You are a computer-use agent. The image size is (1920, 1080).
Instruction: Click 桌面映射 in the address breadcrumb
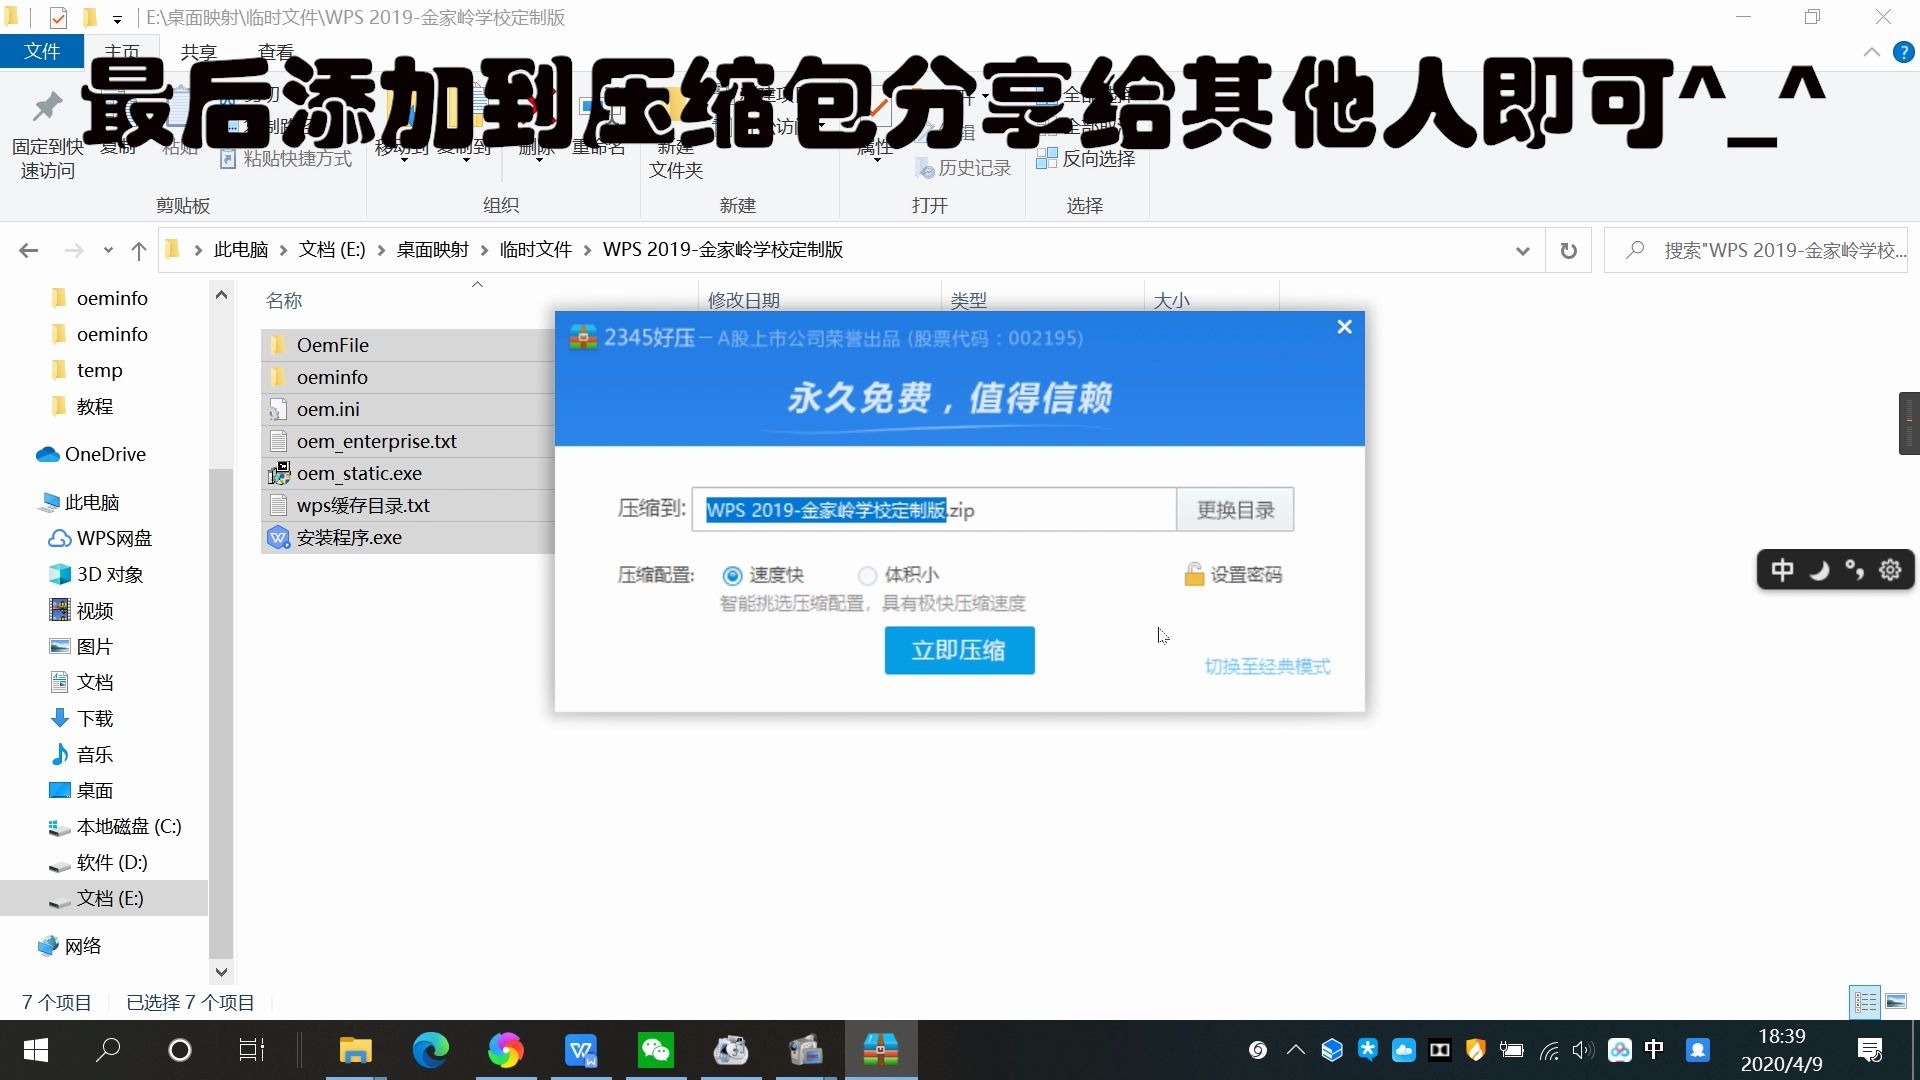click(432, 250)
